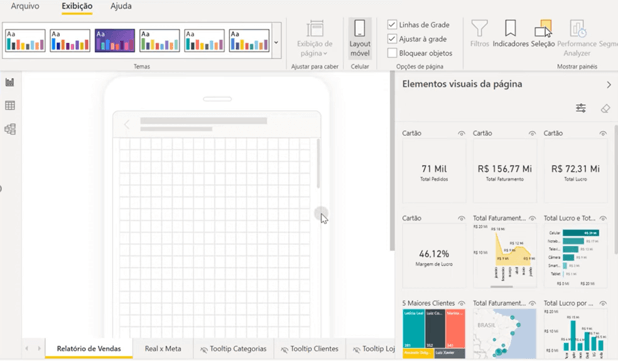Switch to the Real x Meta page tab
This screenshot has height=361, width=618.
(x=163, y=349)
